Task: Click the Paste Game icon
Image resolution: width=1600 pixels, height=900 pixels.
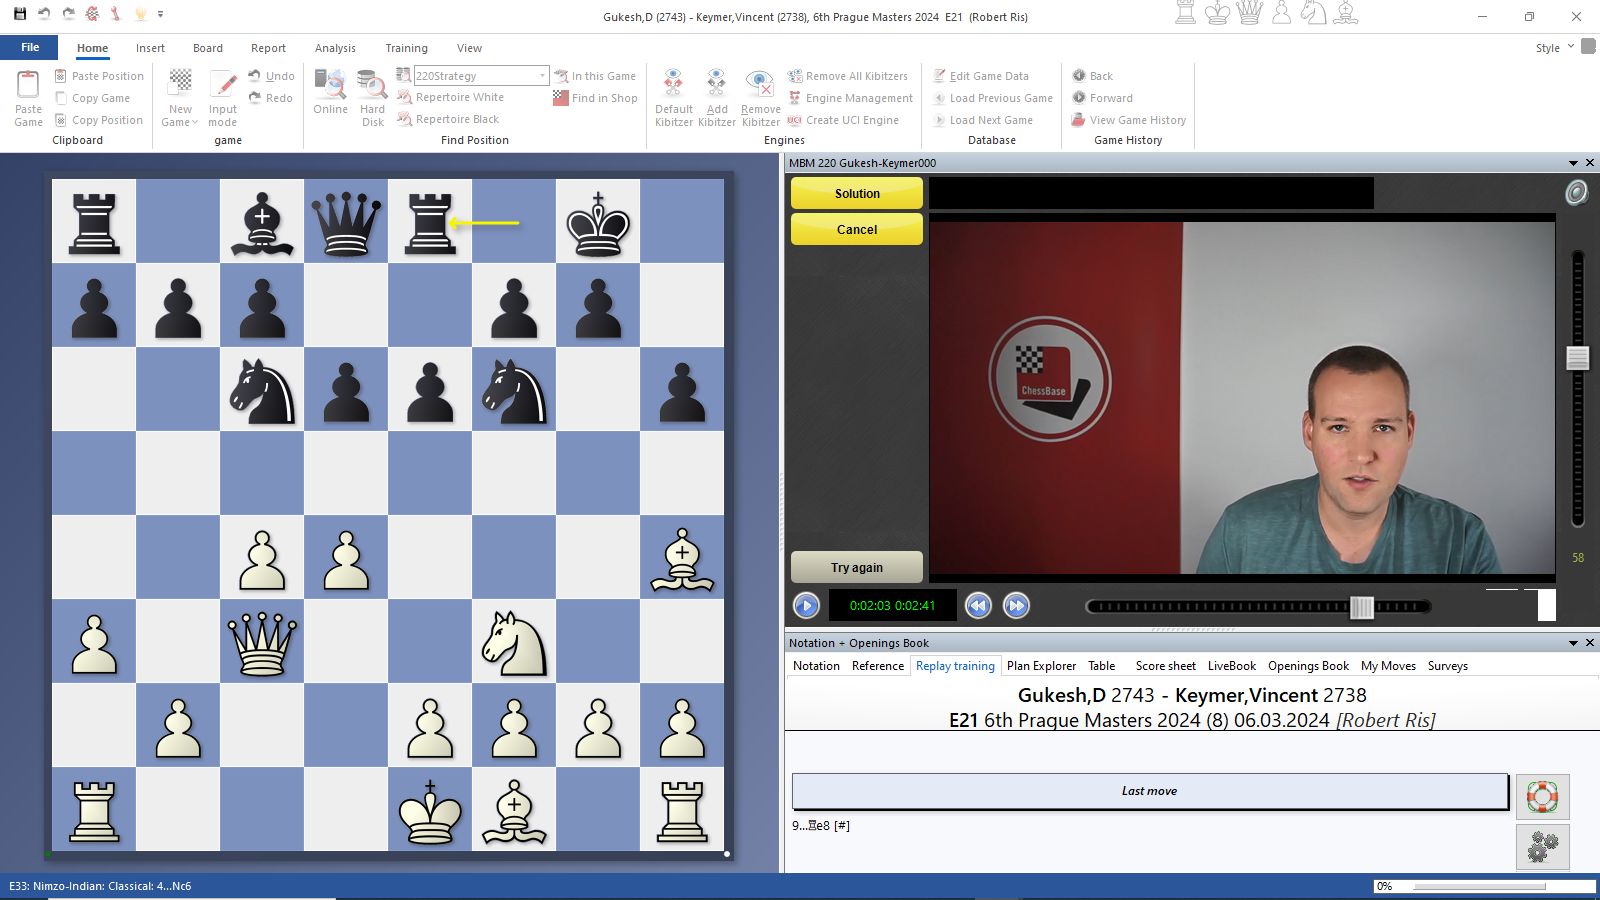Action: (x=28, y=86)
